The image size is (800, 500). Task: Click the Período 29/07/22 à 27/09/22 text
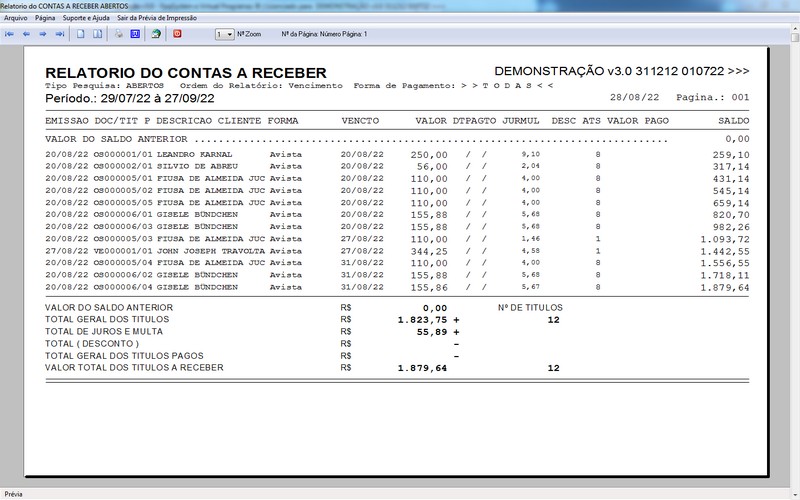[x=130, y=98]
